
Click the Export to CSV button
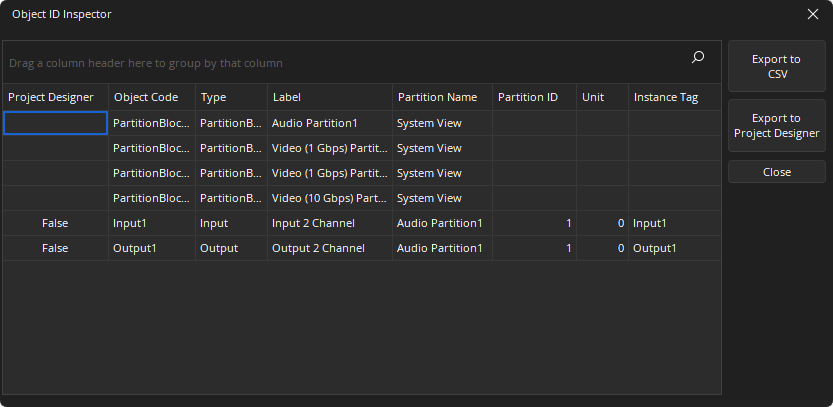[776, 67]
